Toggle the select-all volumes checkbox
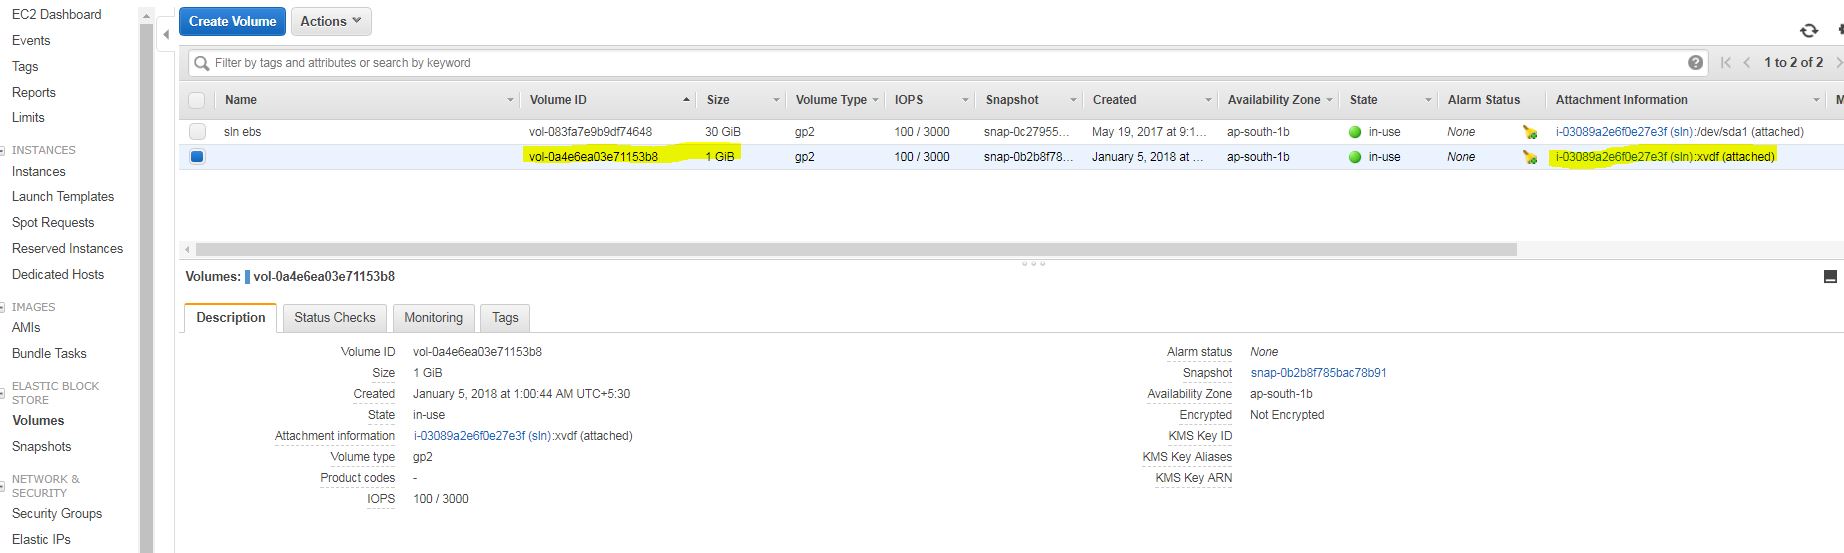1844x553 pixels. pyautogui.click(x=197, y=100)
